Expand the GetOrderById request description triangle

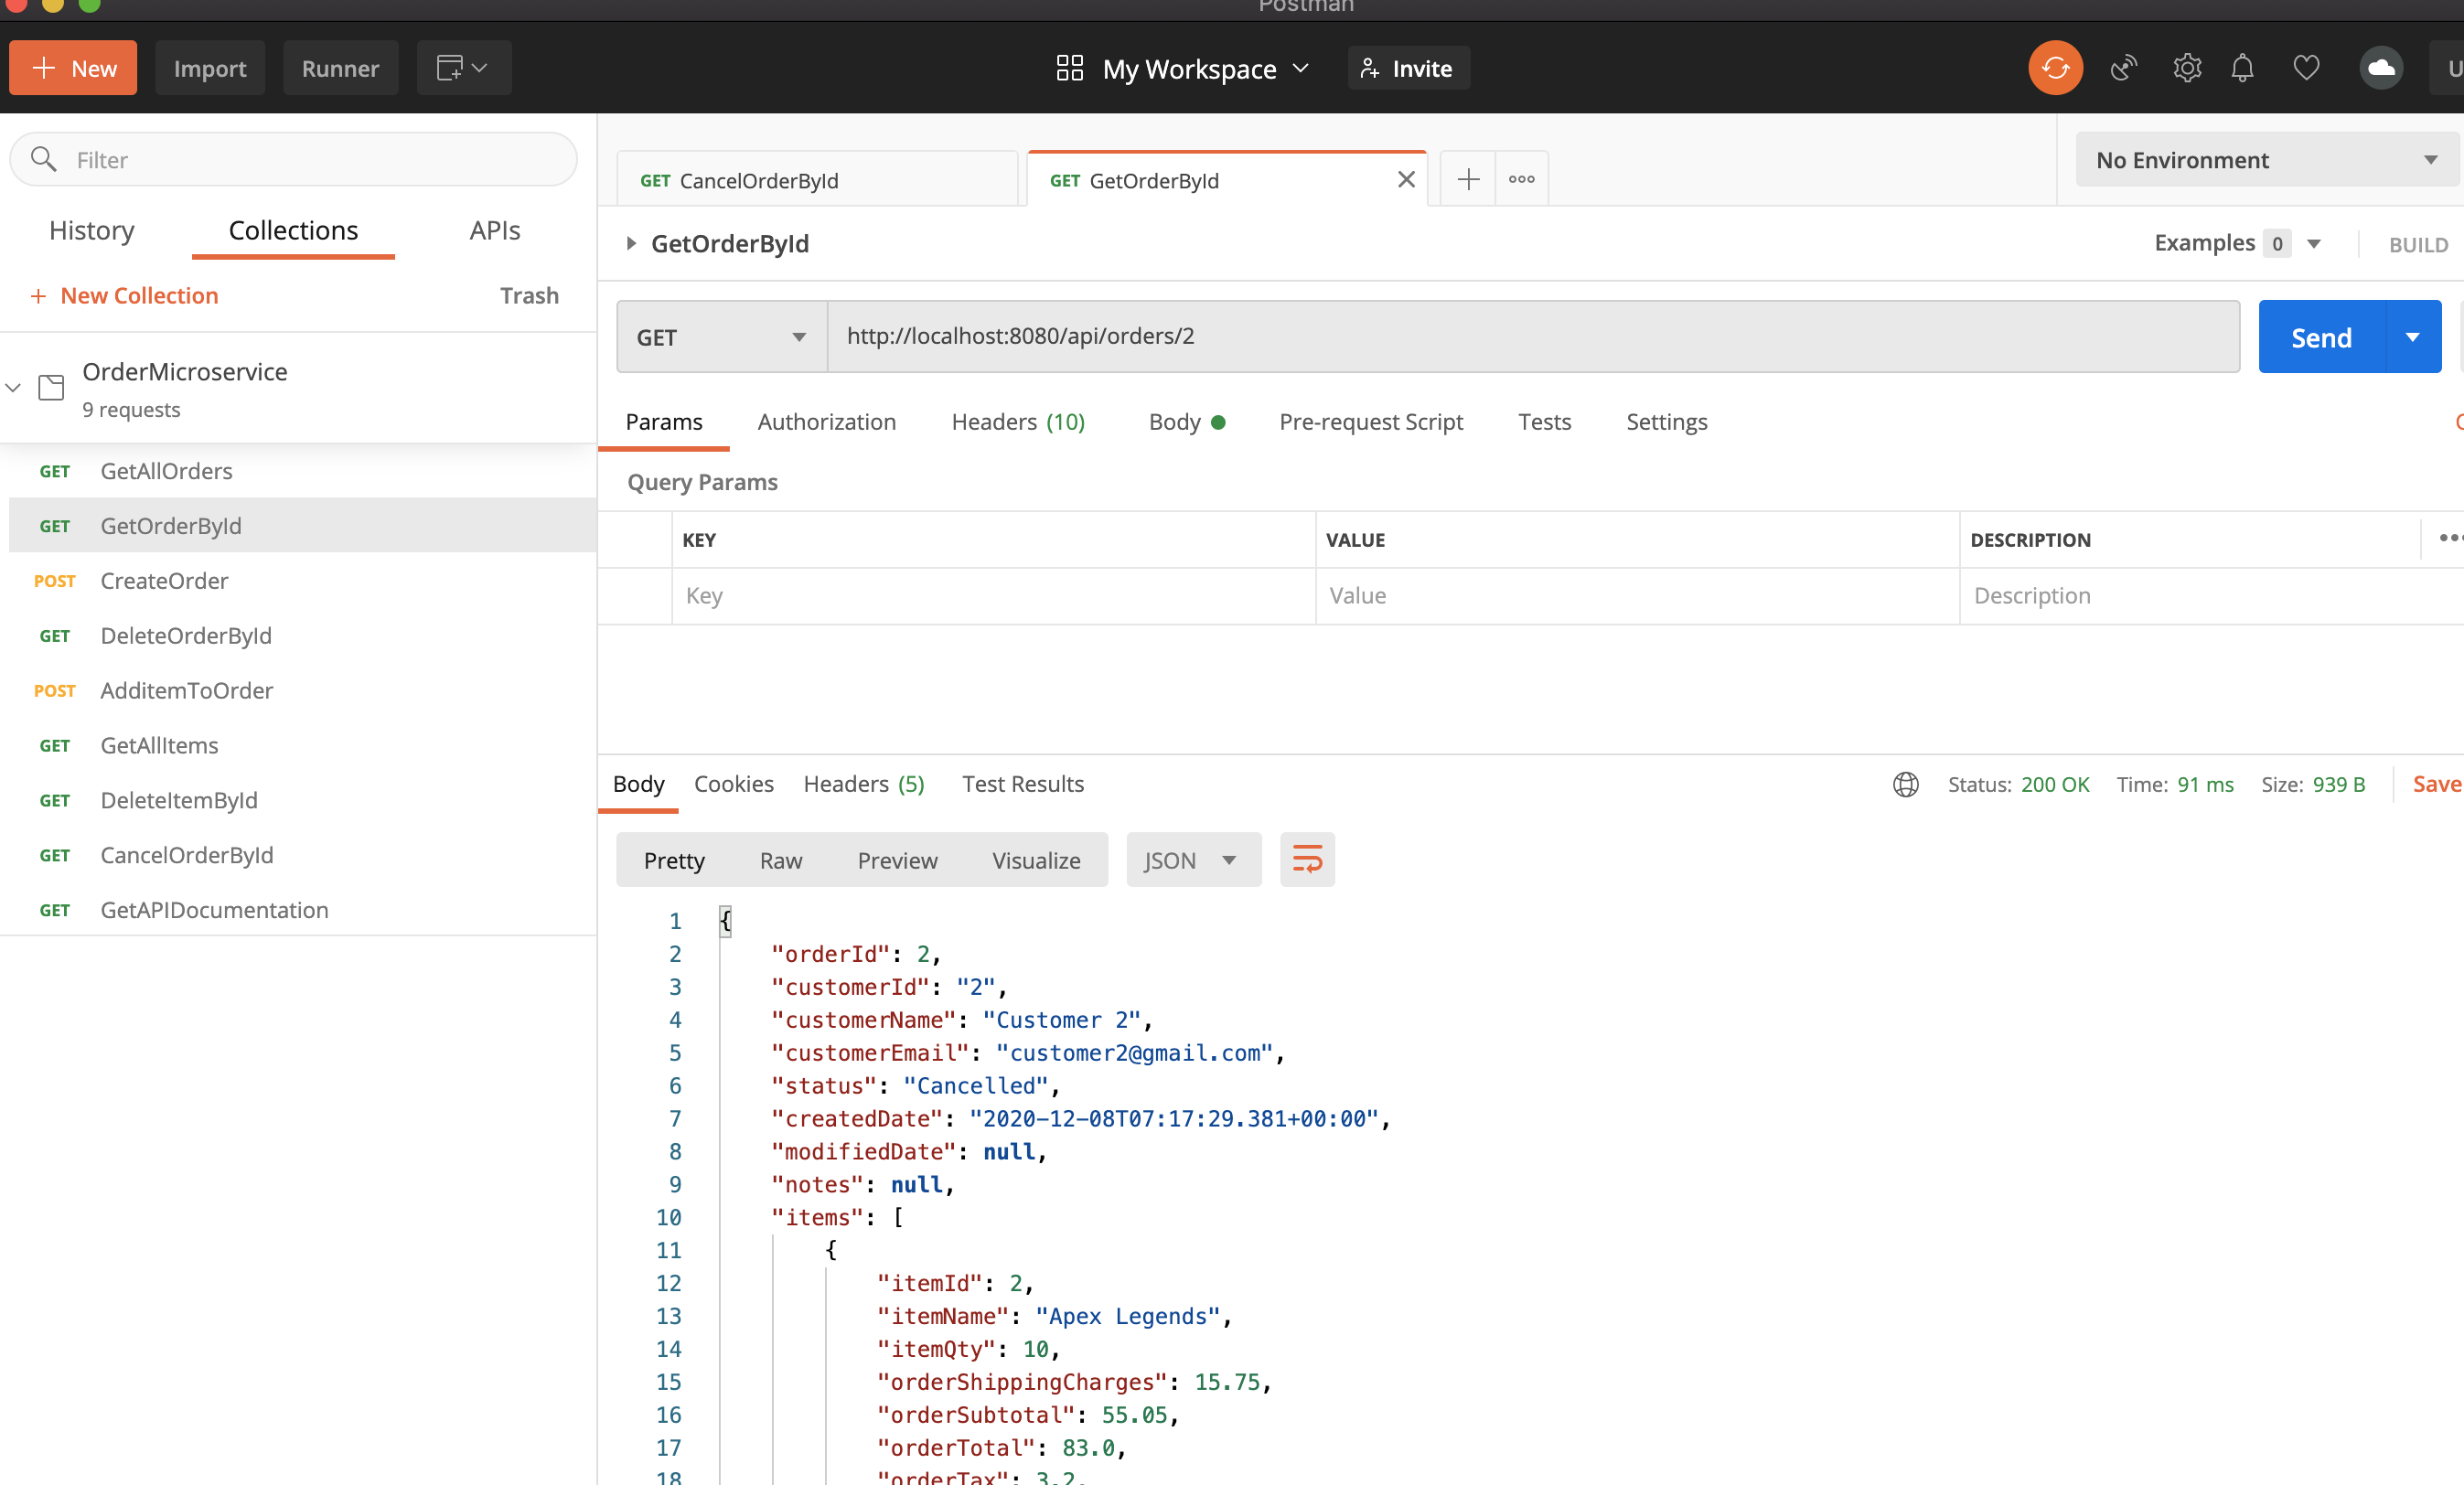point(631,243)
